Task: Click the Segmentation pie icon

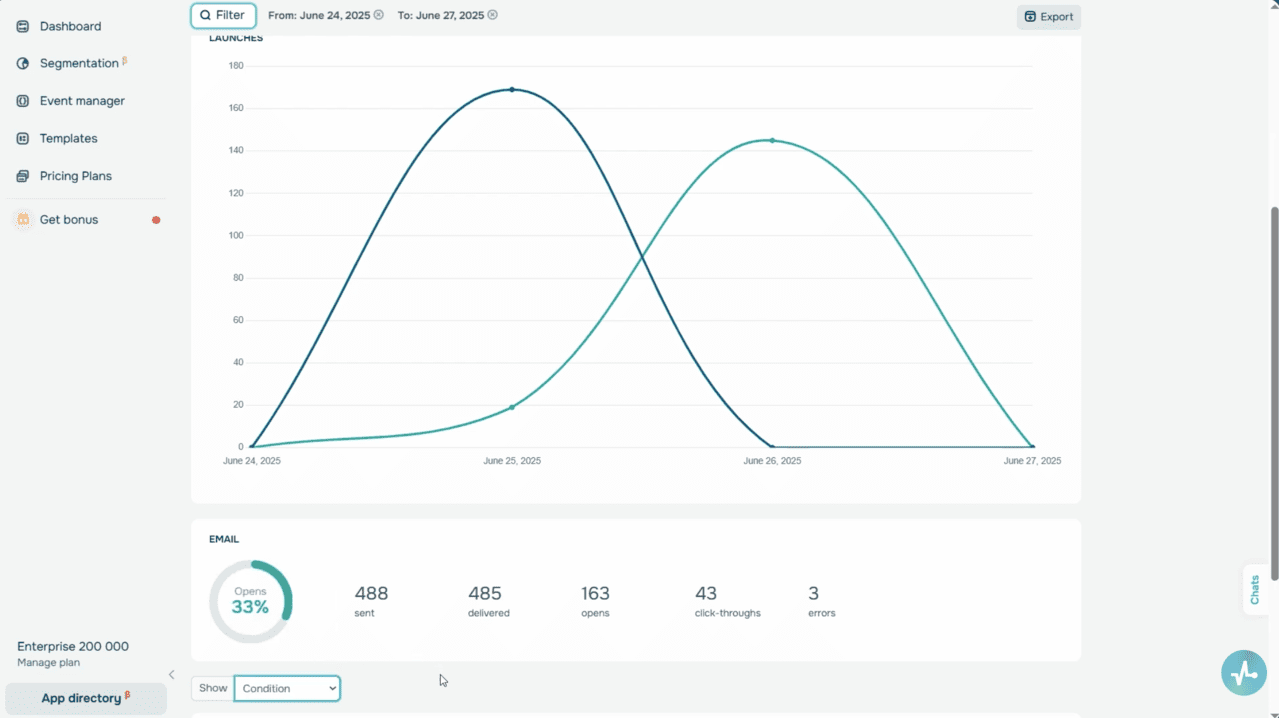Action: [23, 63]
